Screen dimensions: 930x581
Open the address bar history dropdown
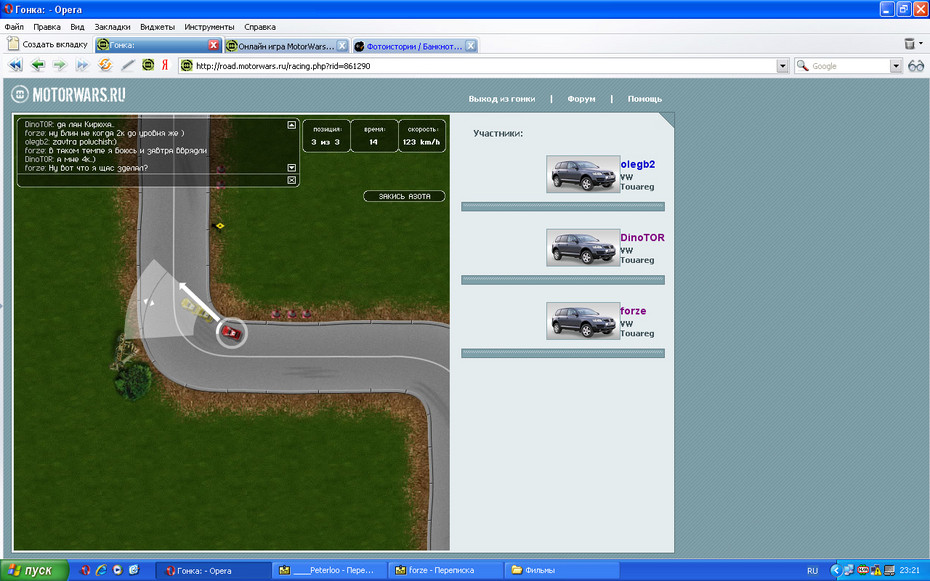(x=782, y=66)
